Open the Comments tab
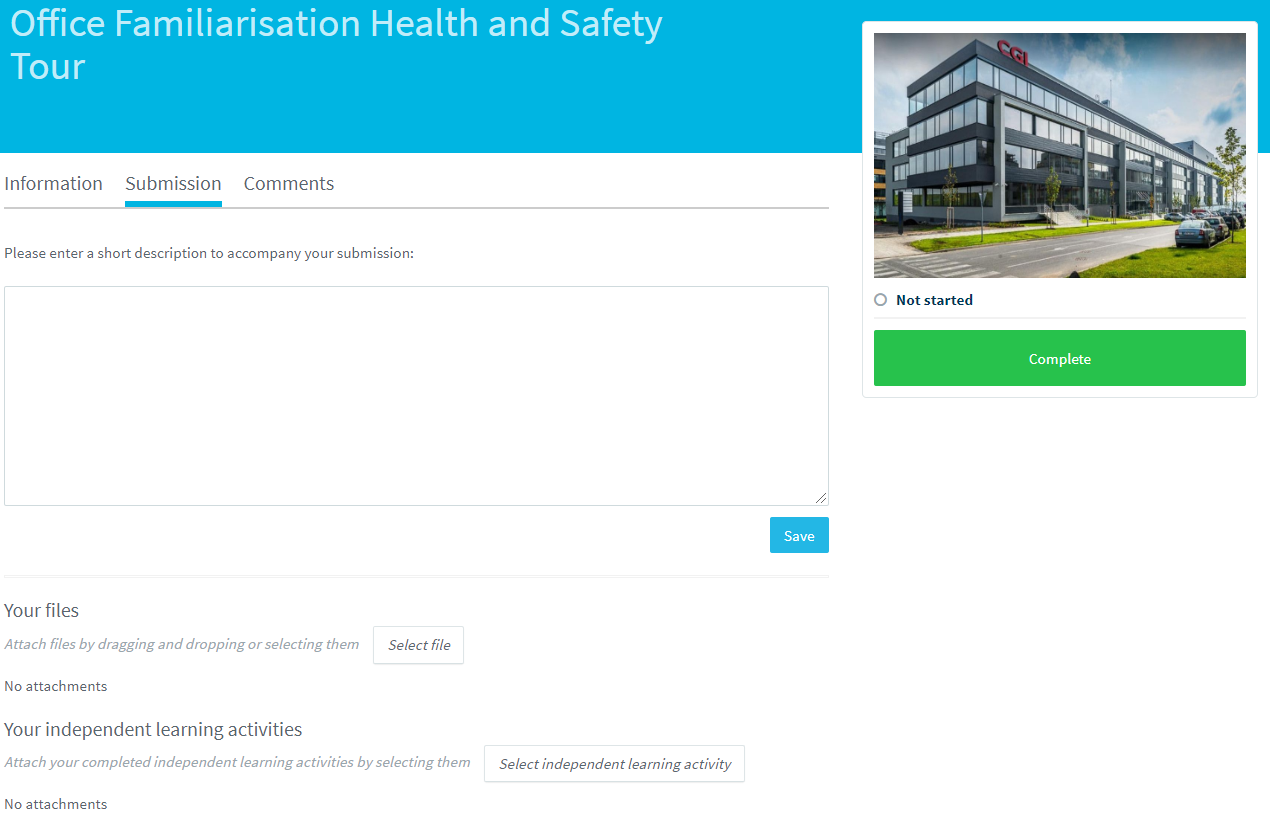Screen dimensions: 1270x840 (x=289, y=184)
